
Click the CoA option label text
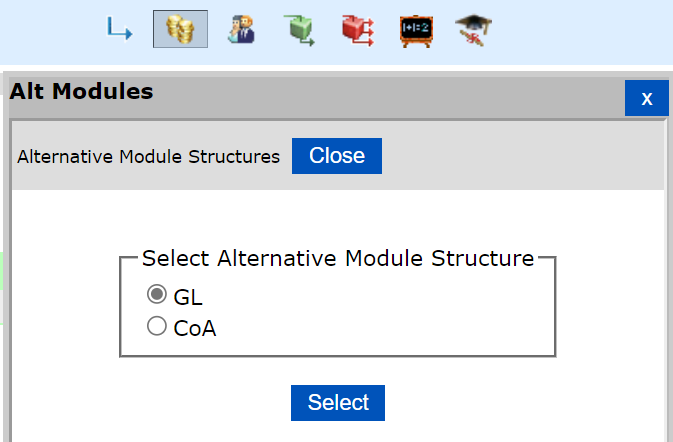click(195, 326)
